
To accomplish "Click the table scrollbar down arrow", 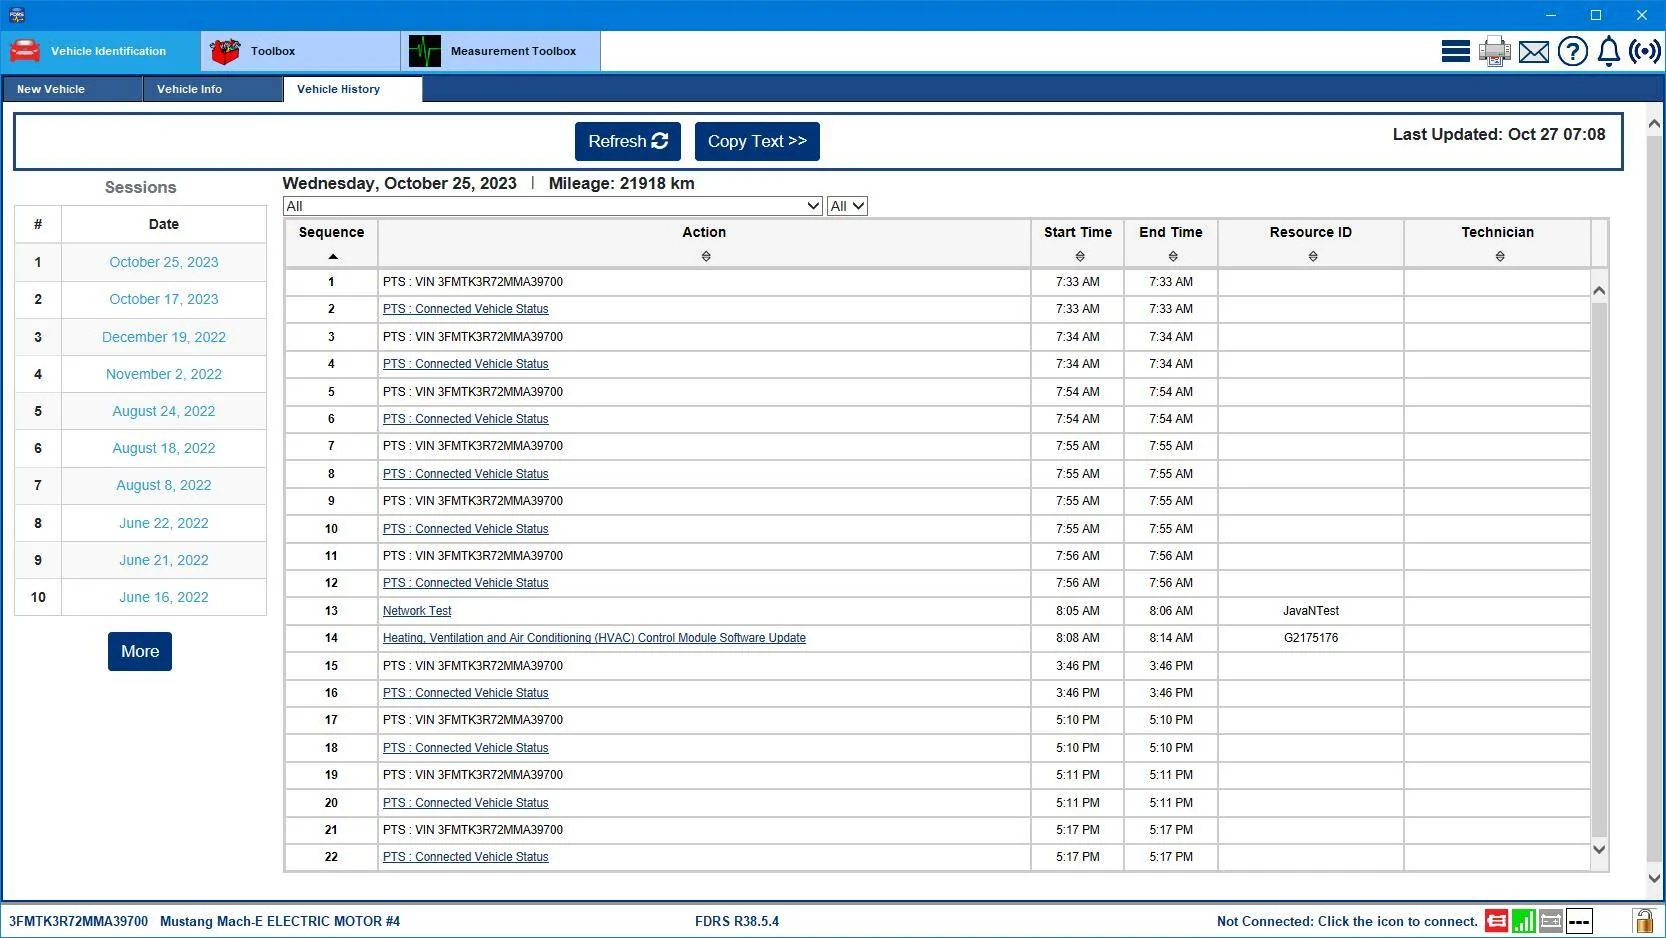I will tap(1599, 849).
